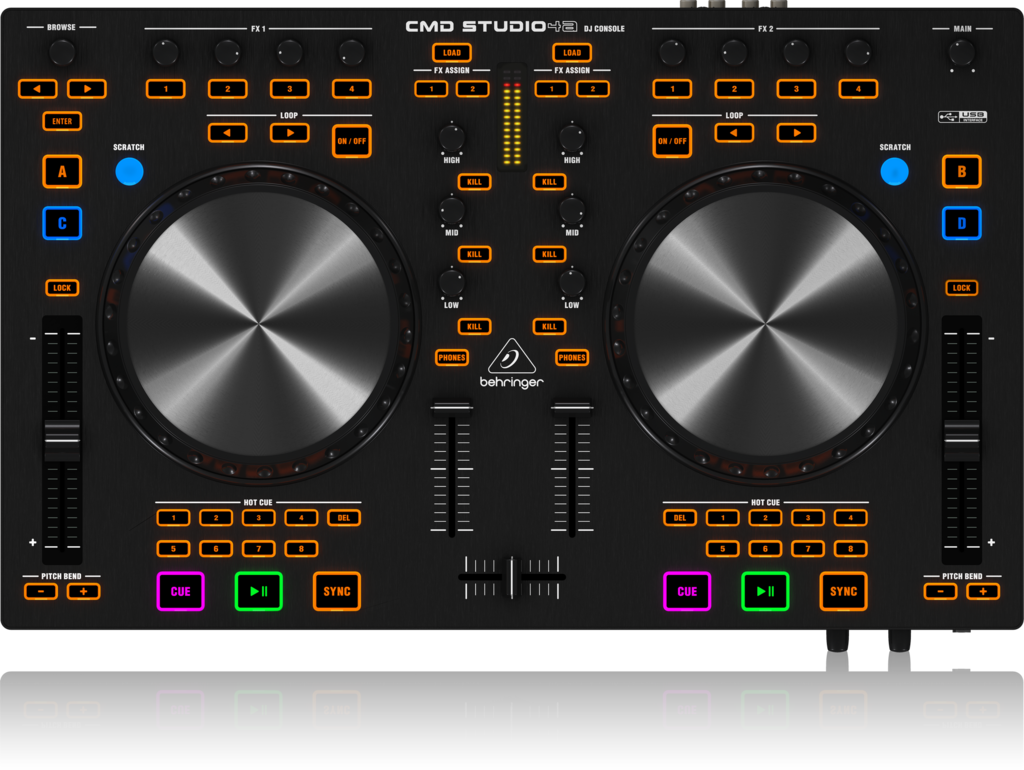
Task: Click right deck pitch fader handle
Action: (x=962, y=440)
